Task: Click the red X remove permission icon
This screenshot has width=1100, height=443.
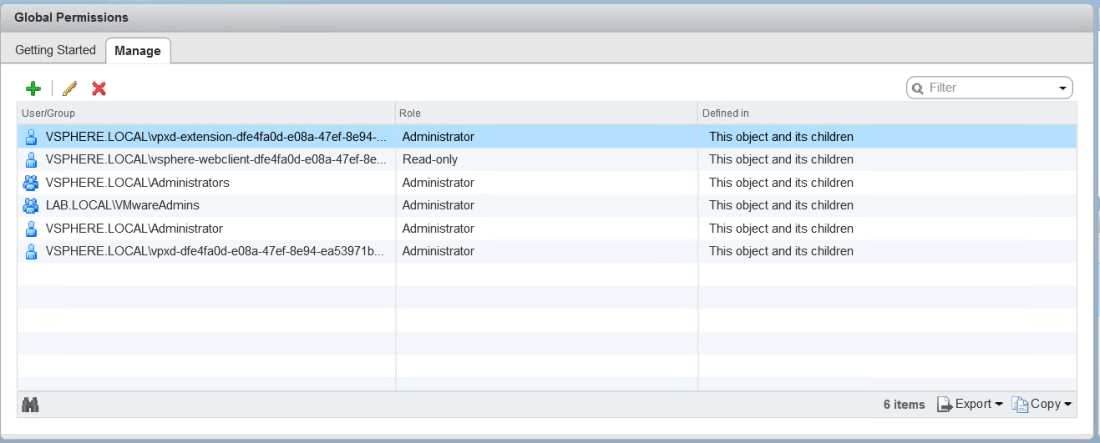Action: pos(99,88)
